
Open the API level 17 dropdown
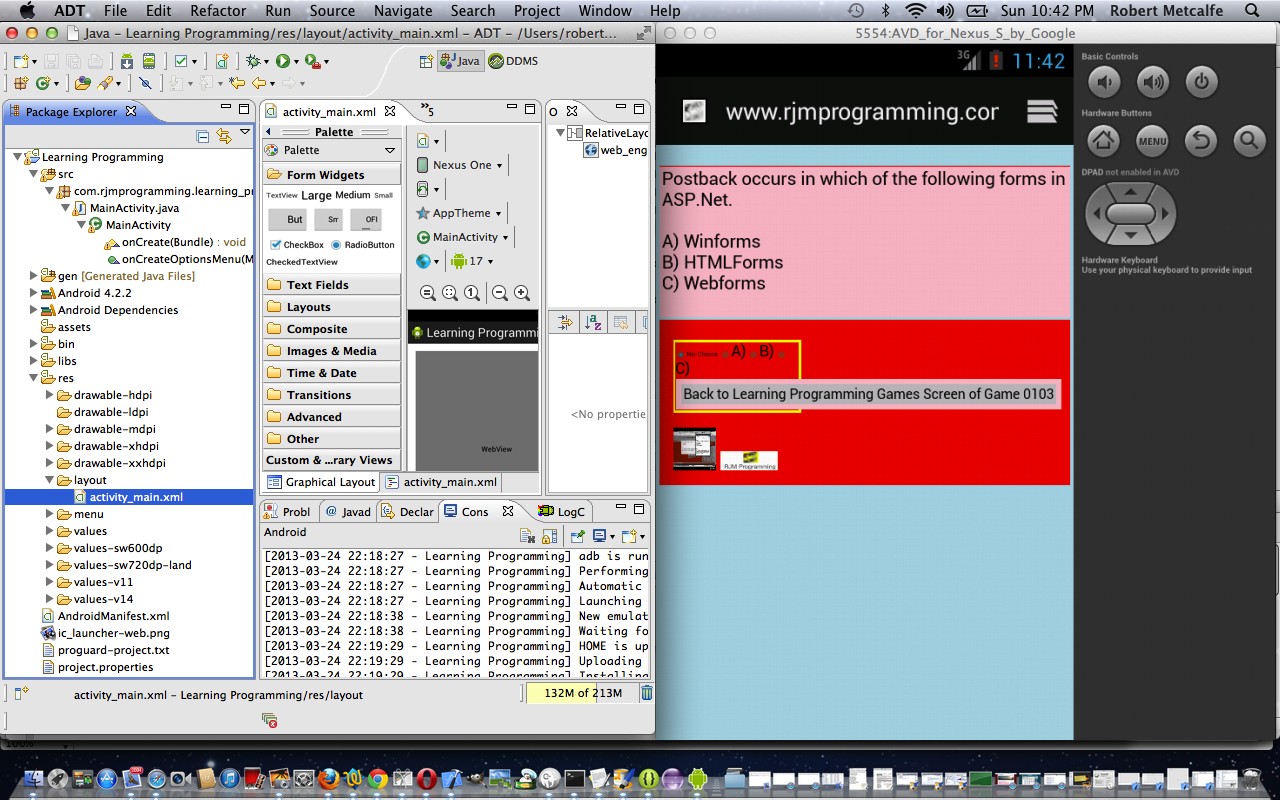[x=472, y=261]
